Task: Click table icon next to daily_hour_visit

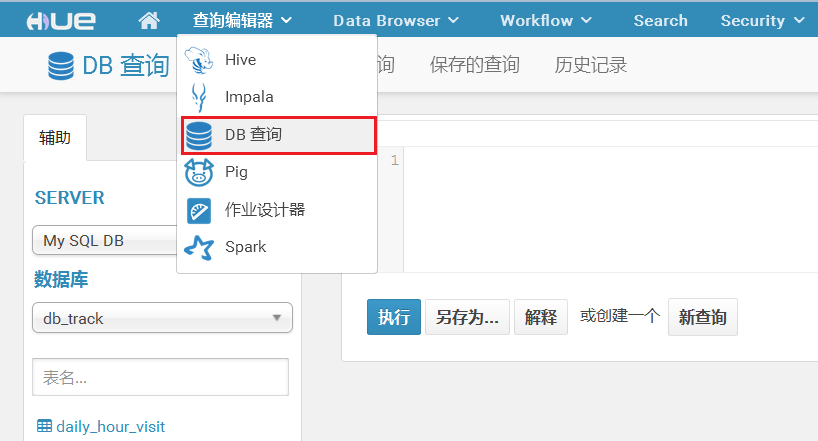Action: (x=44, y=426)
